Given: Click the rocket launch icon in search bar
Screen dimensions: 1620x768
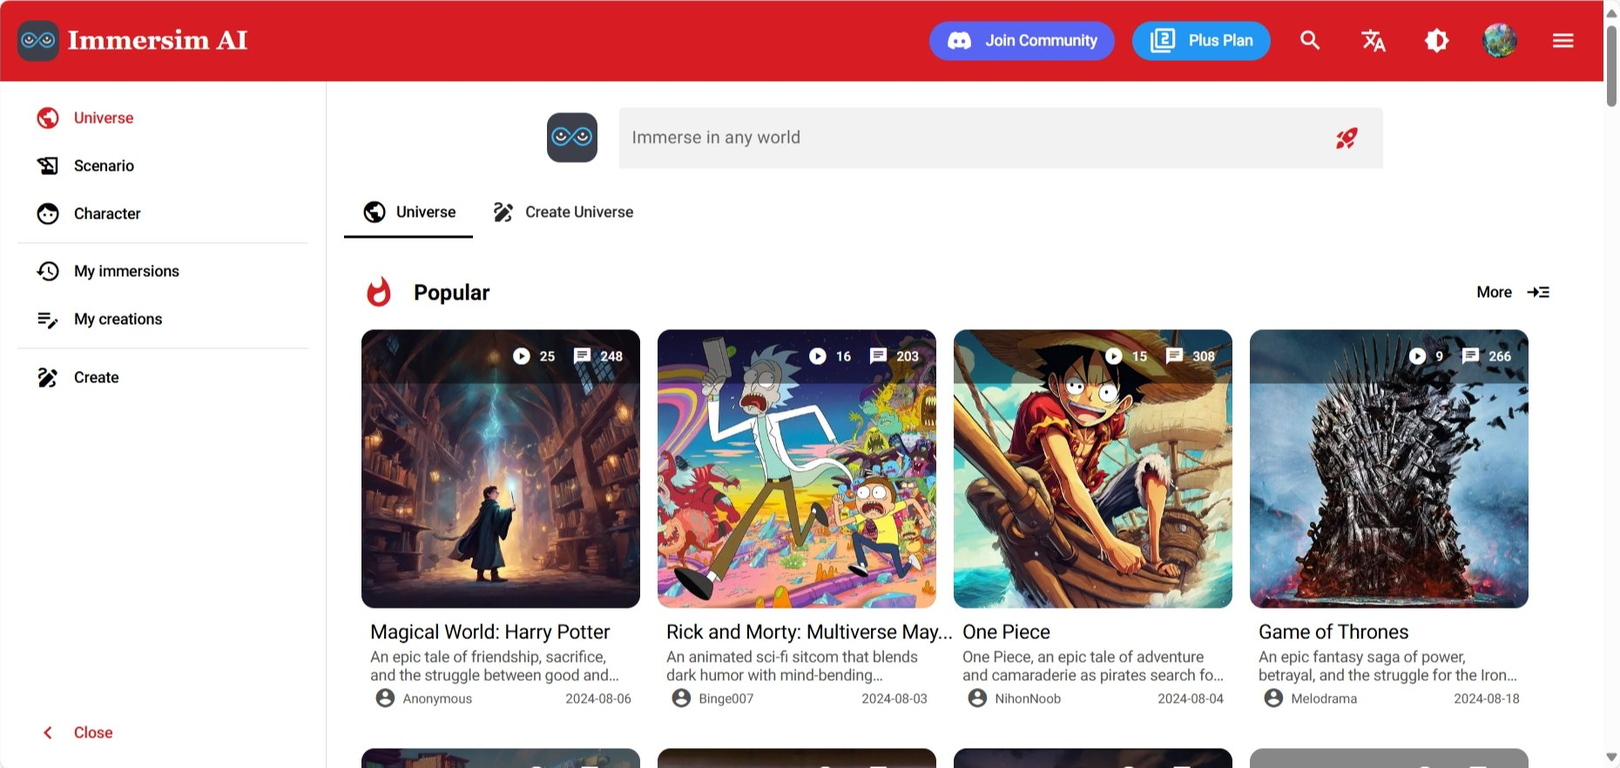Looking at the screenshot, I should click(1347, 138).
